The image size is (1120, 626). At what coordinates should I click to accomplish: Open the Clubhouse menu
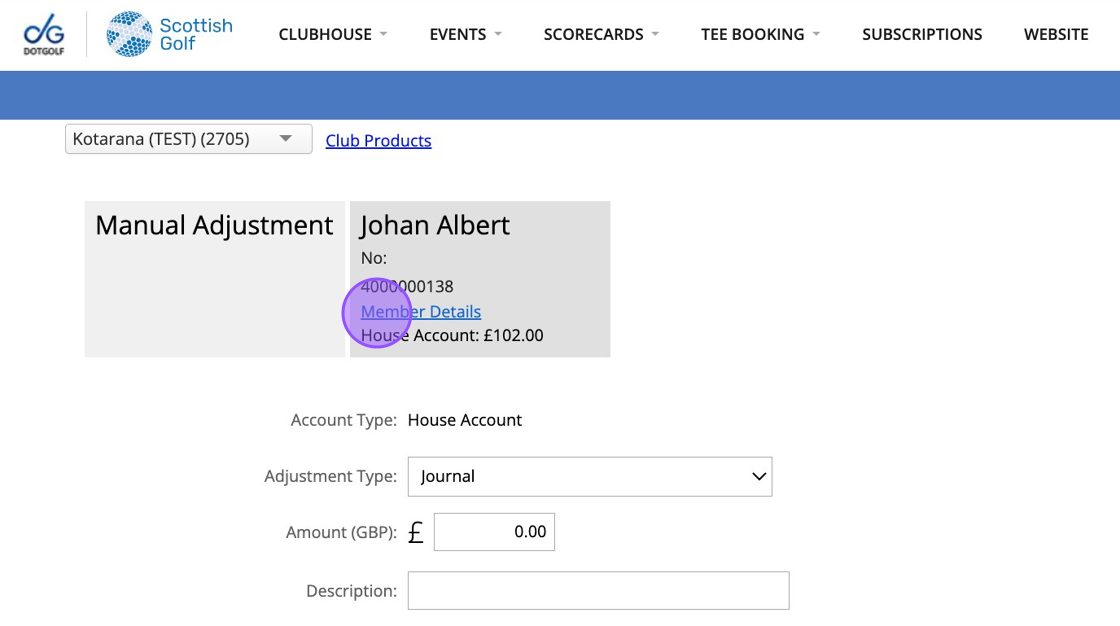pyautogui.click(x=332, y=34)
